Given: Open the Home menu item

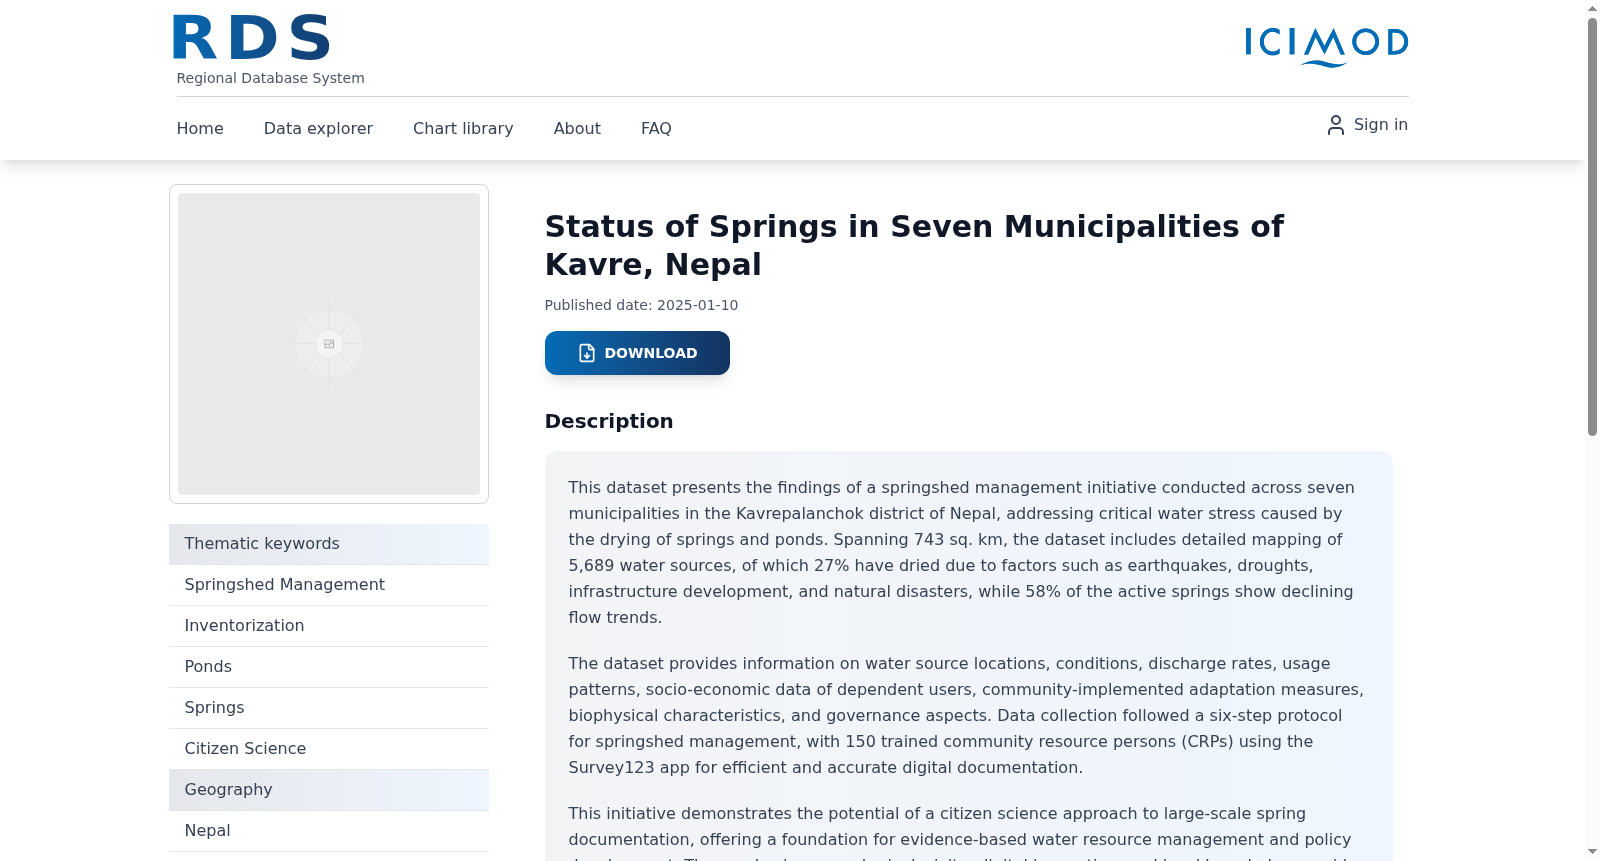Looking at the screenshot, I should 200,128.
